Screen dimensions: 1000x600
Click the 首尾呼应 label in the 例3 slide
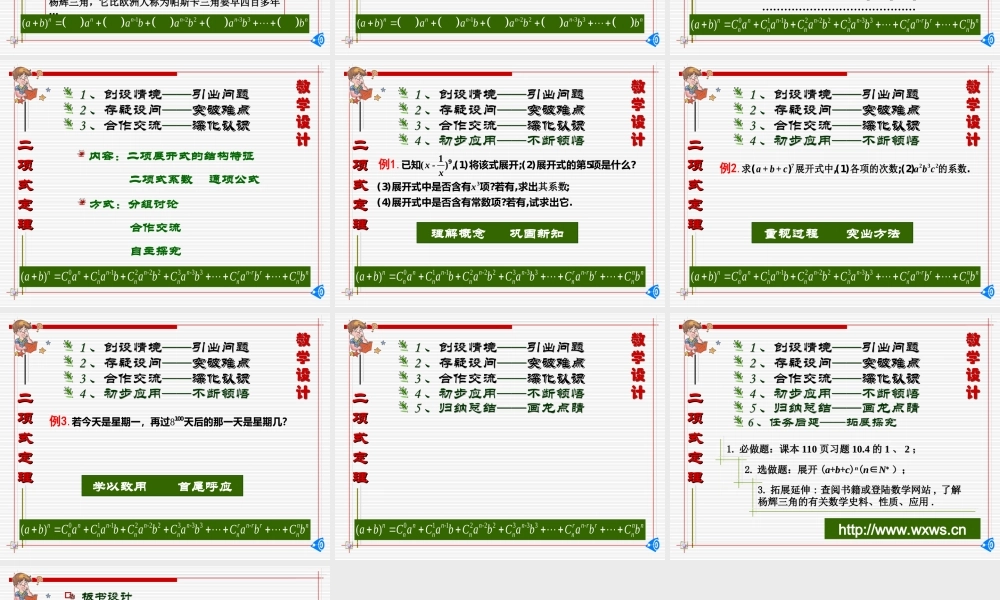[x=205, y=487]
